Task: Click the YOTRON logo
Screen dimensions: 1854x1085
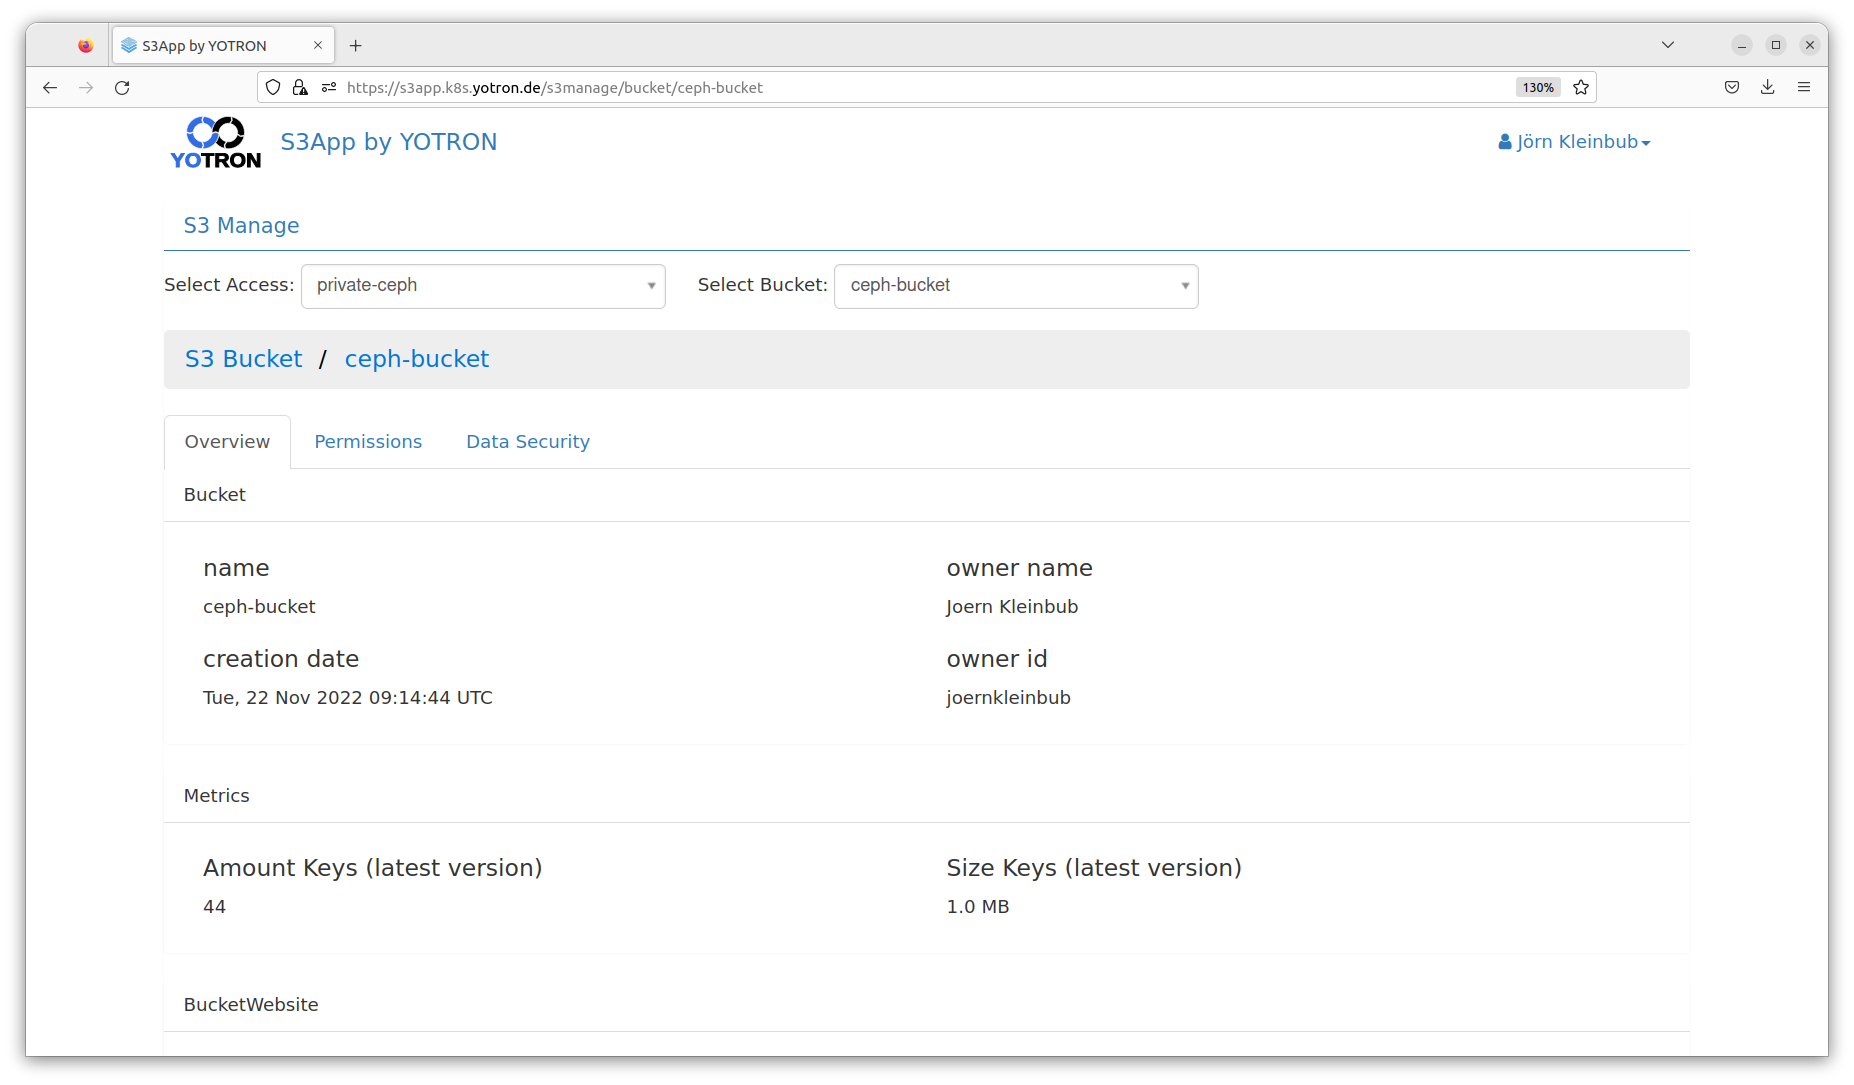Action: point(215,143)
